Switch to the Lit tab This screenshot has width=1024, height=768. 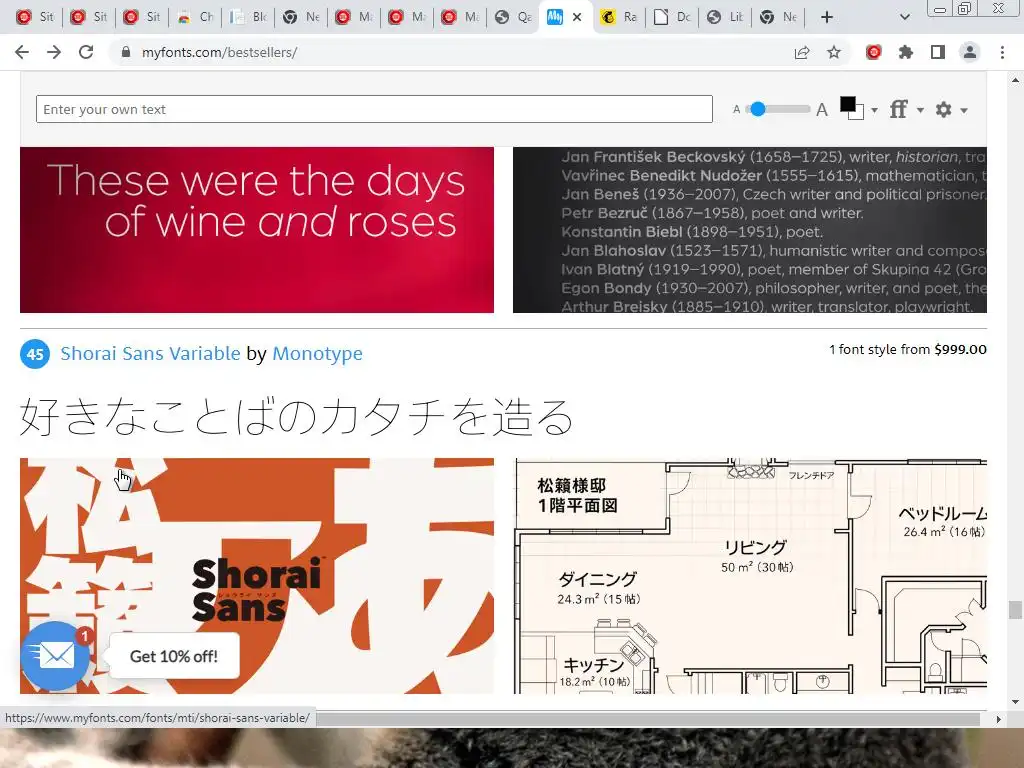[726, 17]
